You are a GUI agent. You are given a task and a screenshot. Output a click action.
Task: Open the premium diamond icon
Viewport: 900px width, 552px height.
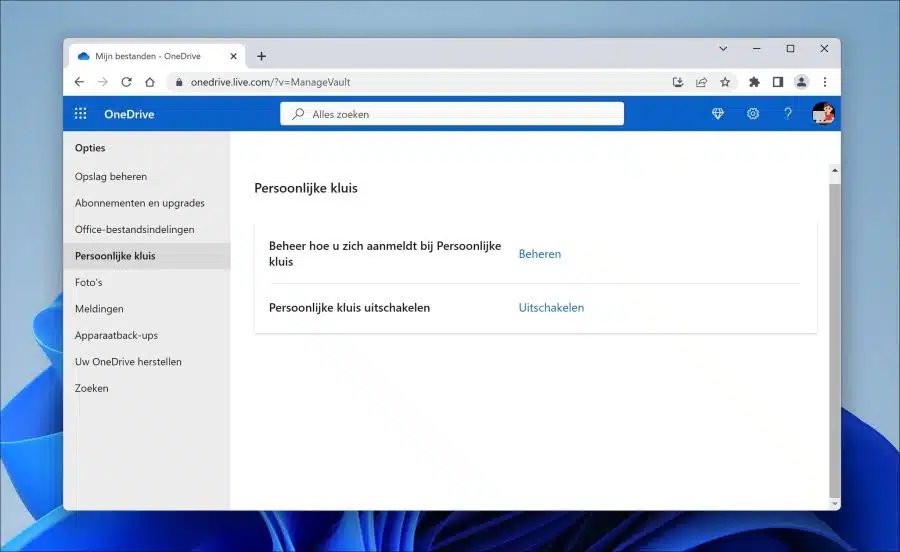click(717, 114)
